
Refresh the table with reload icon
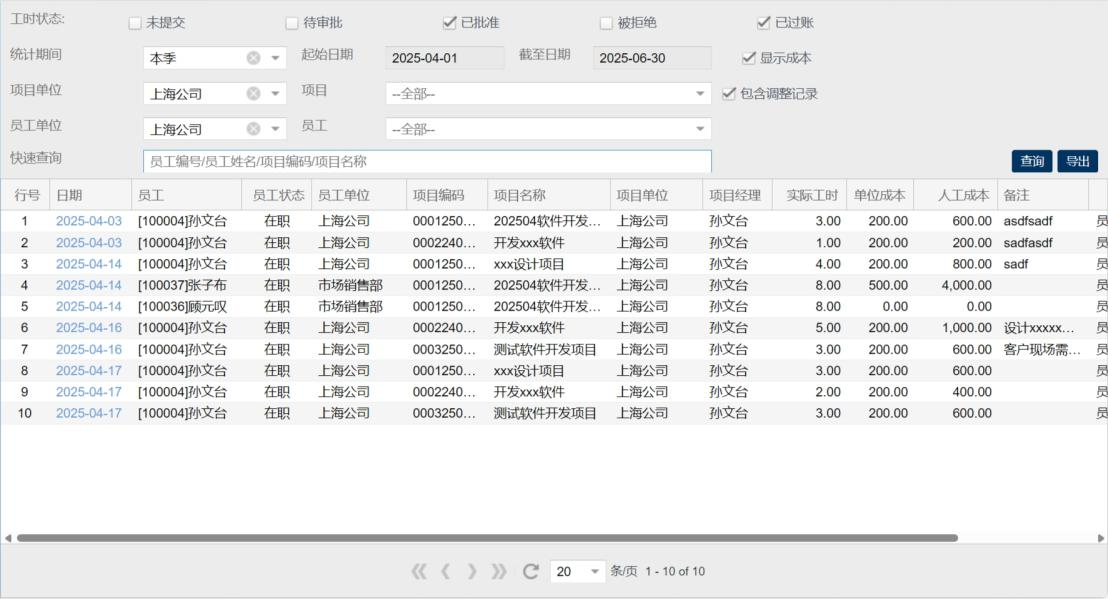point(530,572)
